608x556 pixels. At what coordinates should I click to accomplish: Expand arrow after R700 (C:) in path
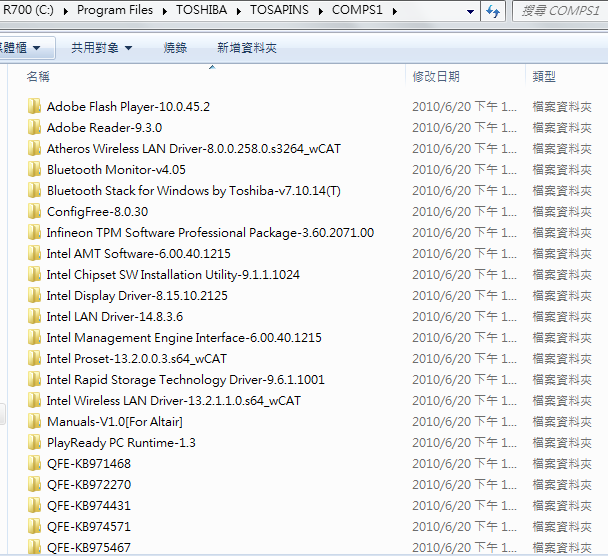[x=66, y=11]
